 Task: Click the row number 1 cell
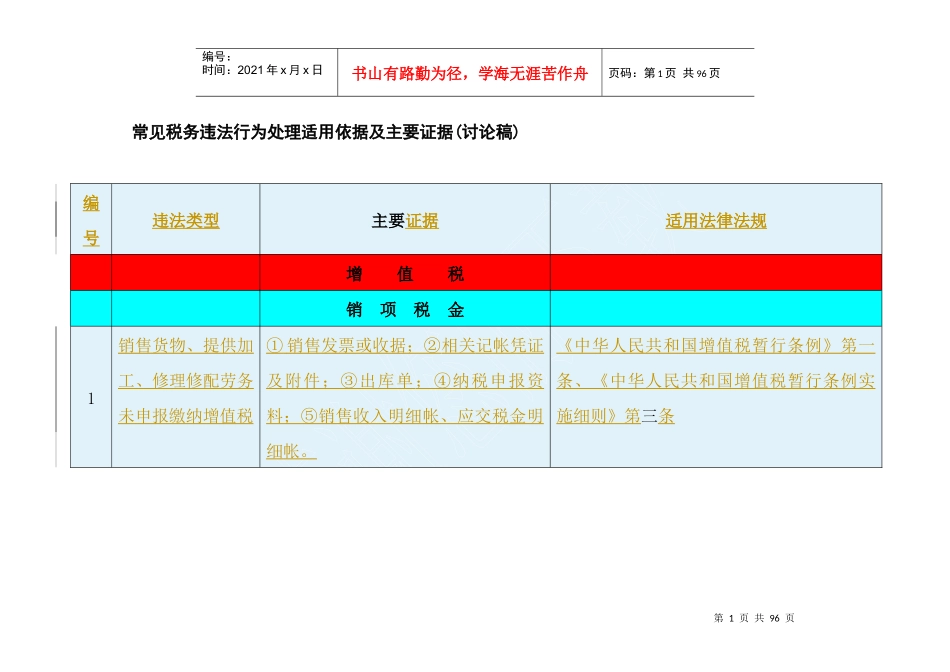(x=91, y=398)
